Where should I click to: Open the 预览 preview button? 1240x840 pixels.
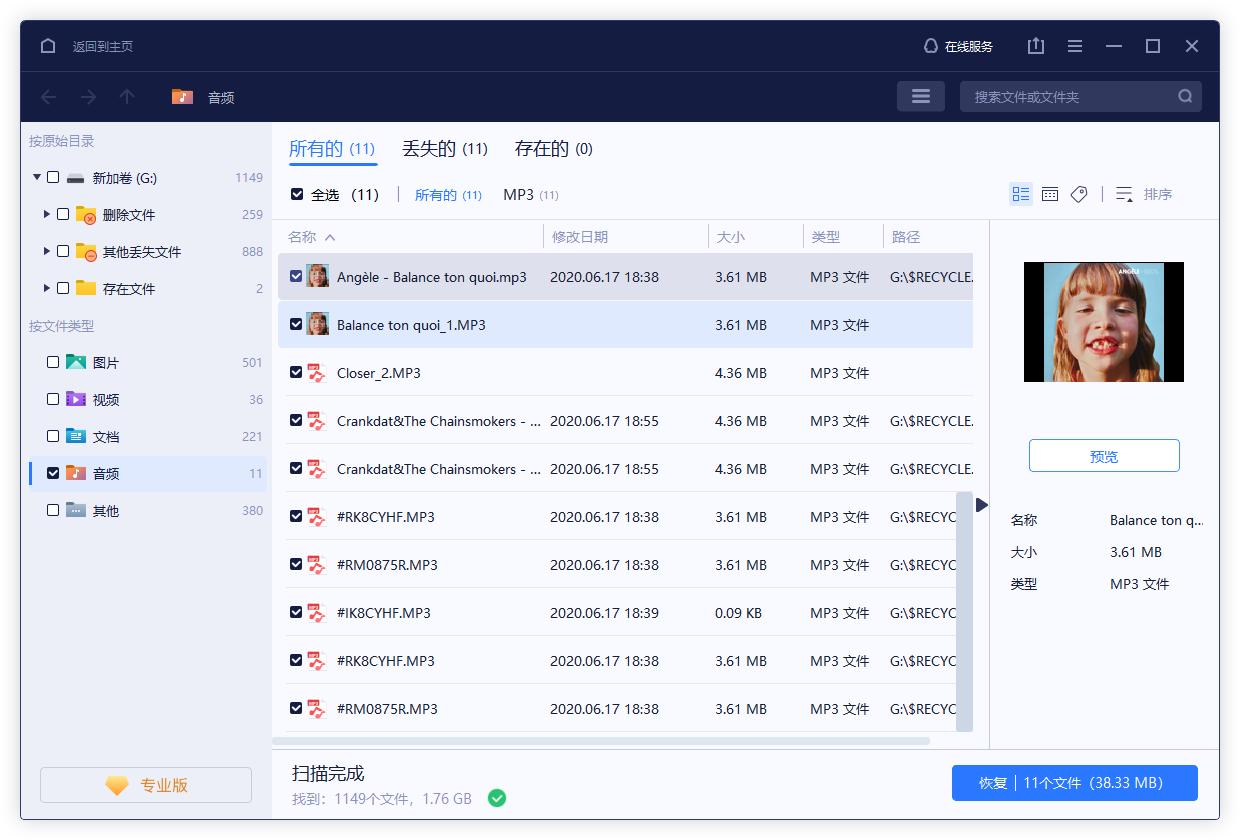pos(1103,455)
